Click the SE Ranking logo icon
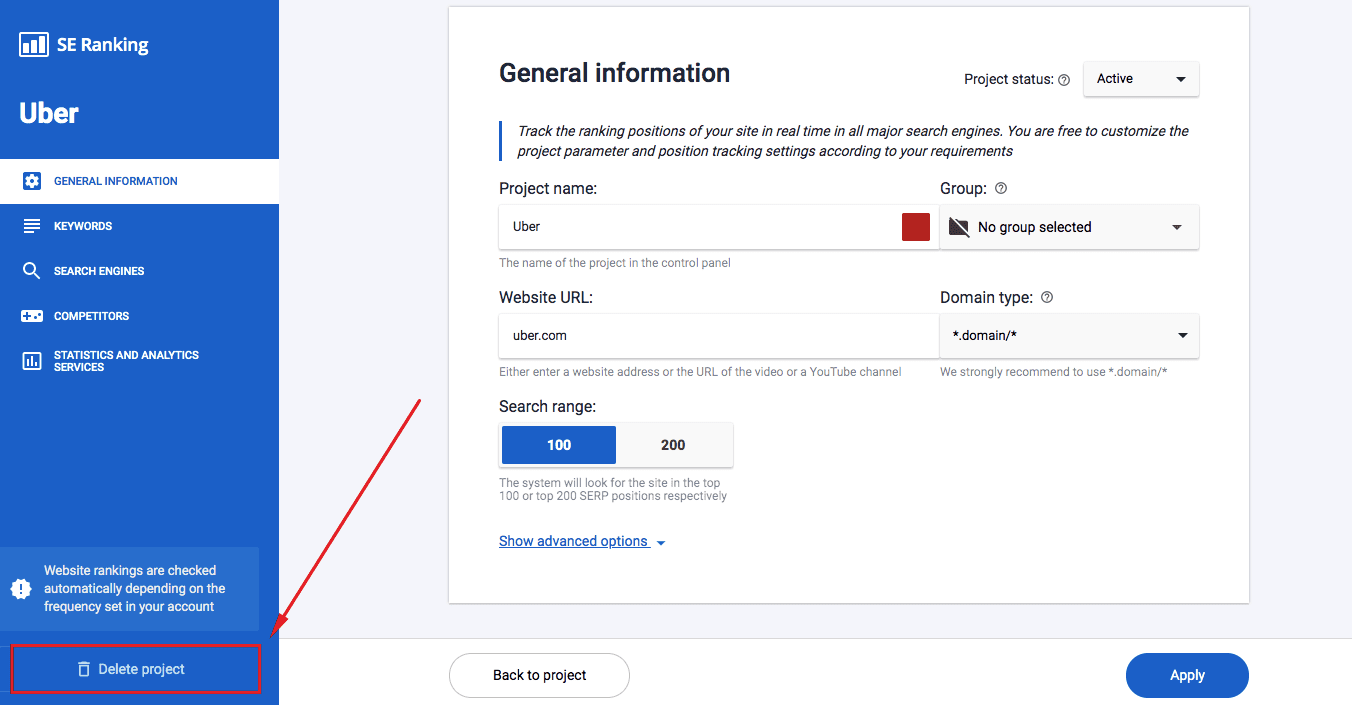 point(34,44)
